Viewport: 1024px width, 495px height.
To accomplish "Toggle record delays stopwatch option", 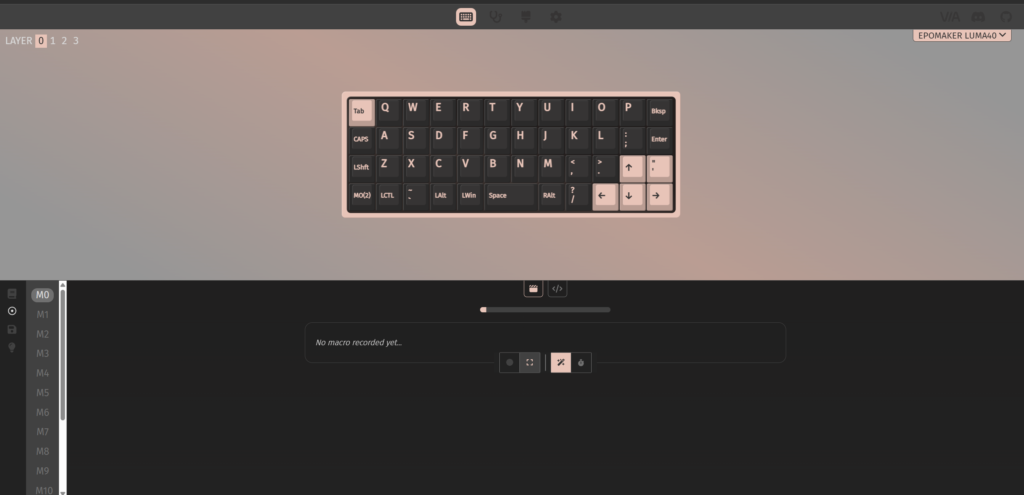I will pyautogui.click(x=581, y=362).
